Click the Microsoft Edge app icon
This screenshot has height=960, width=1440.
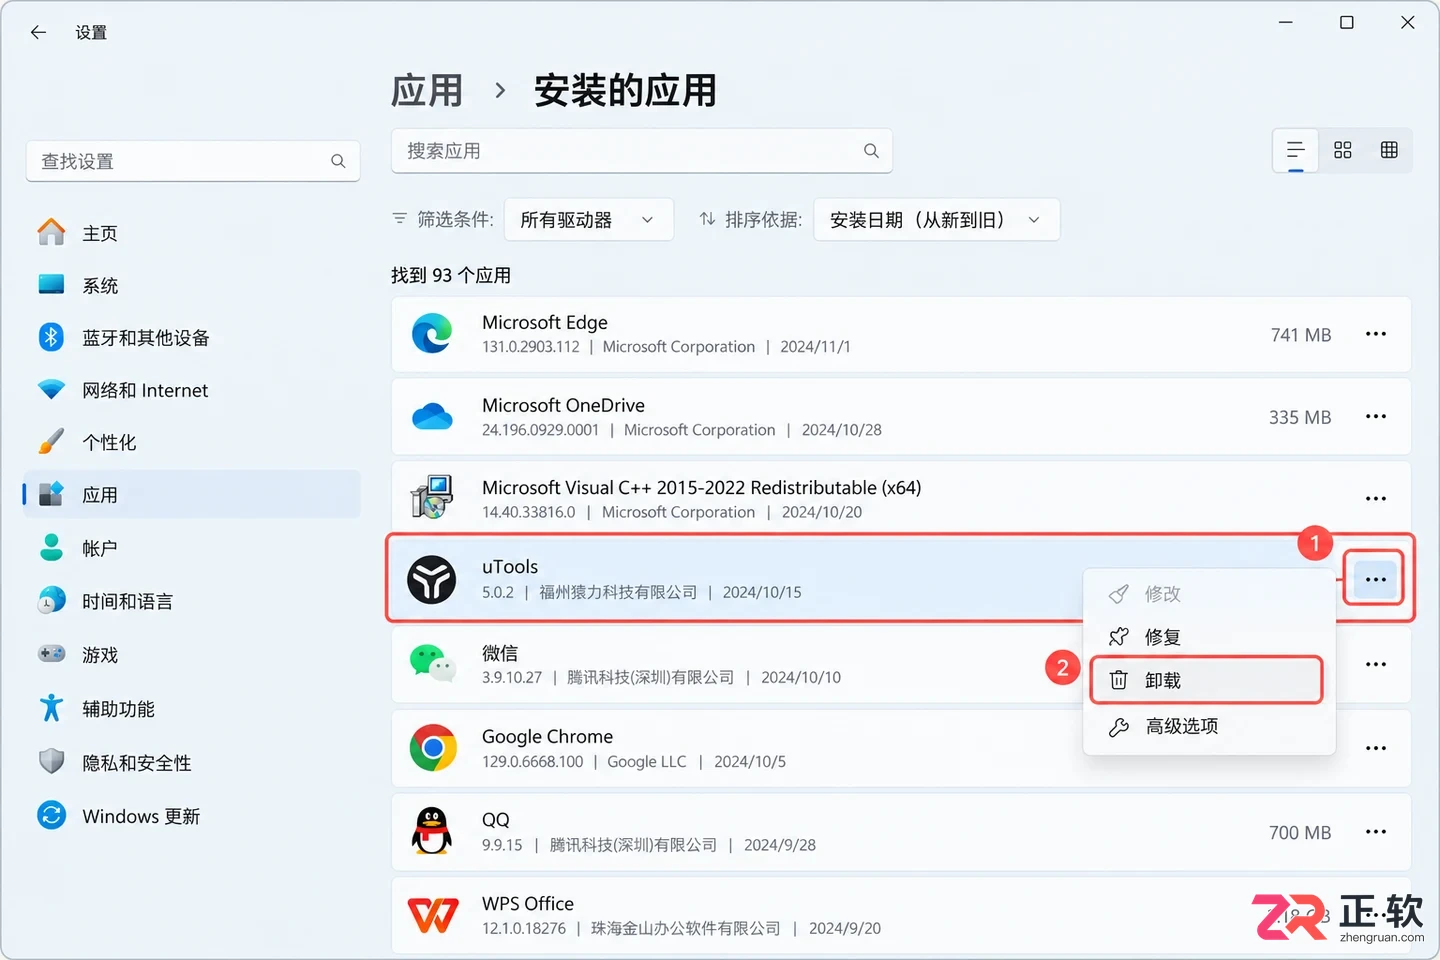coord(432,333)
